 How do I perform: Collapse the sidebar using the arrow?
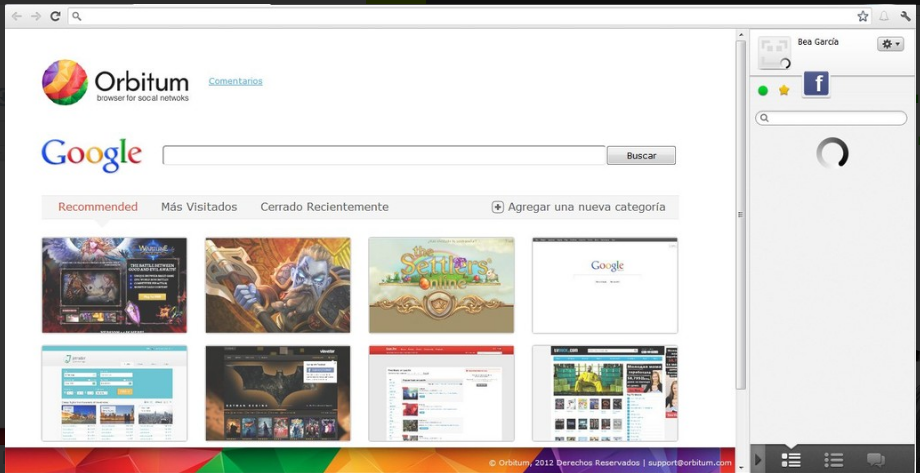click(757, 460)
